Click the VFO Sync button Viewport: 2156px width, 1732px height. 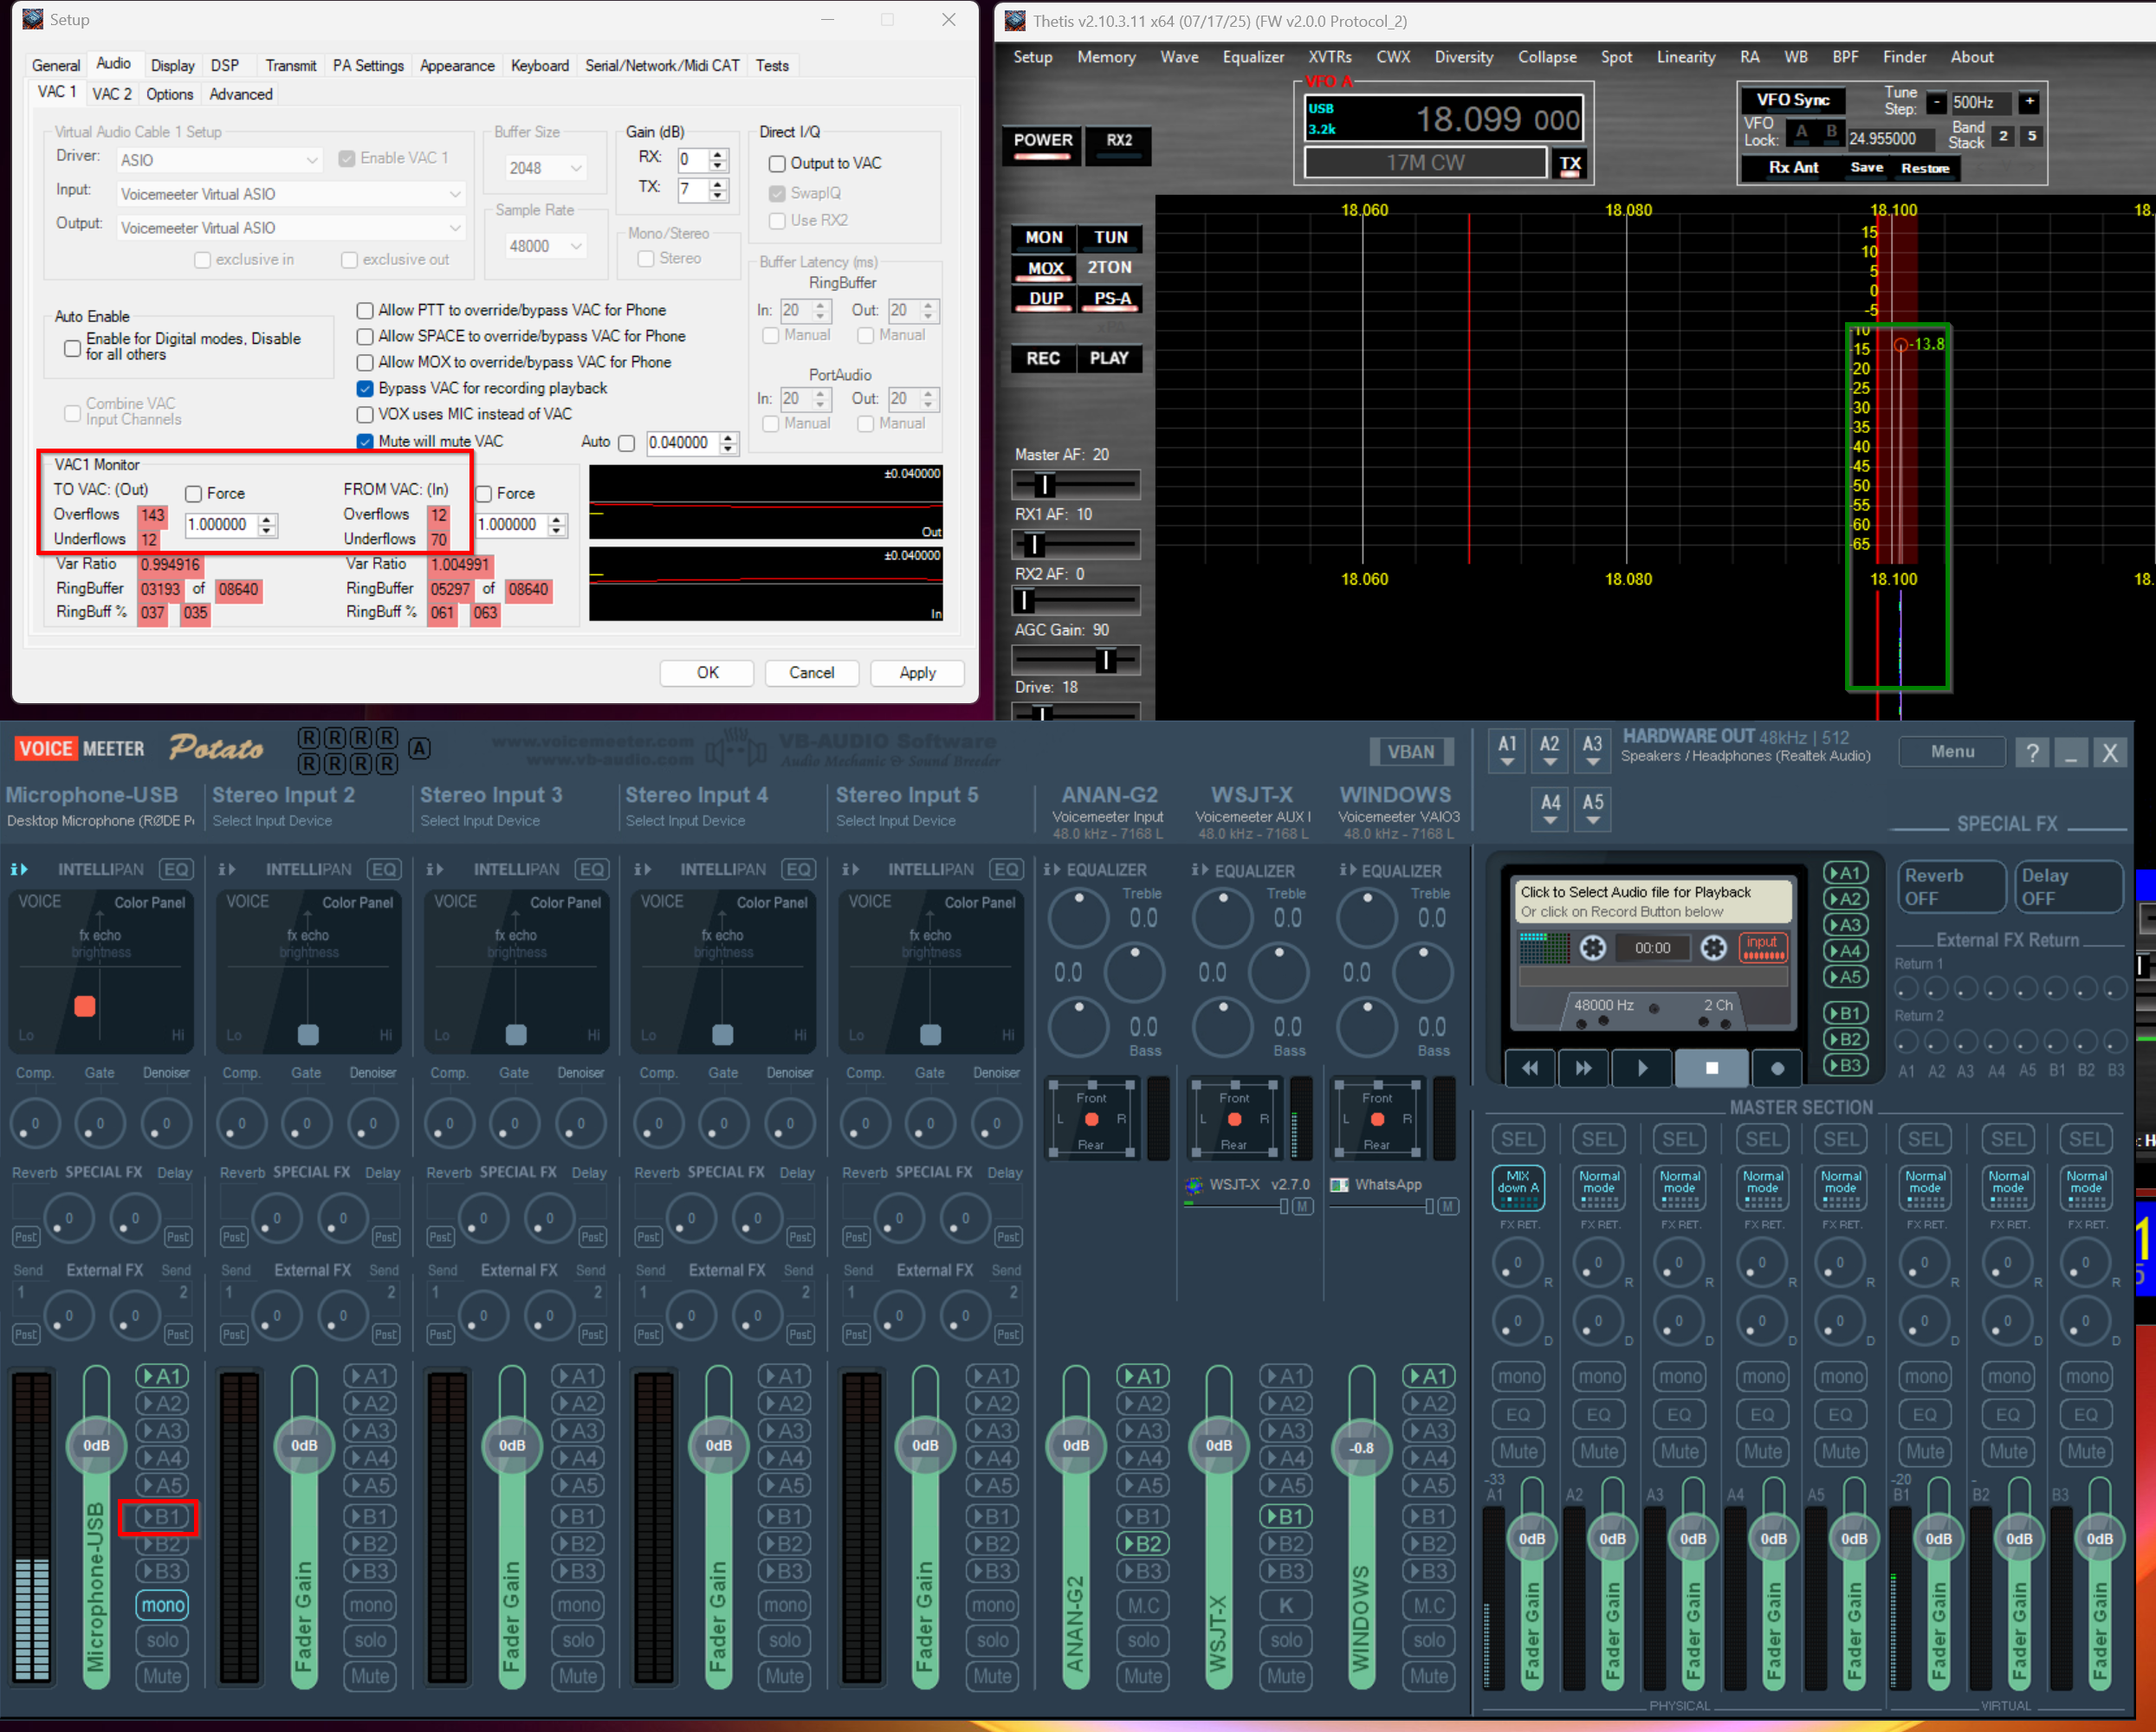tap(1792, 100)
